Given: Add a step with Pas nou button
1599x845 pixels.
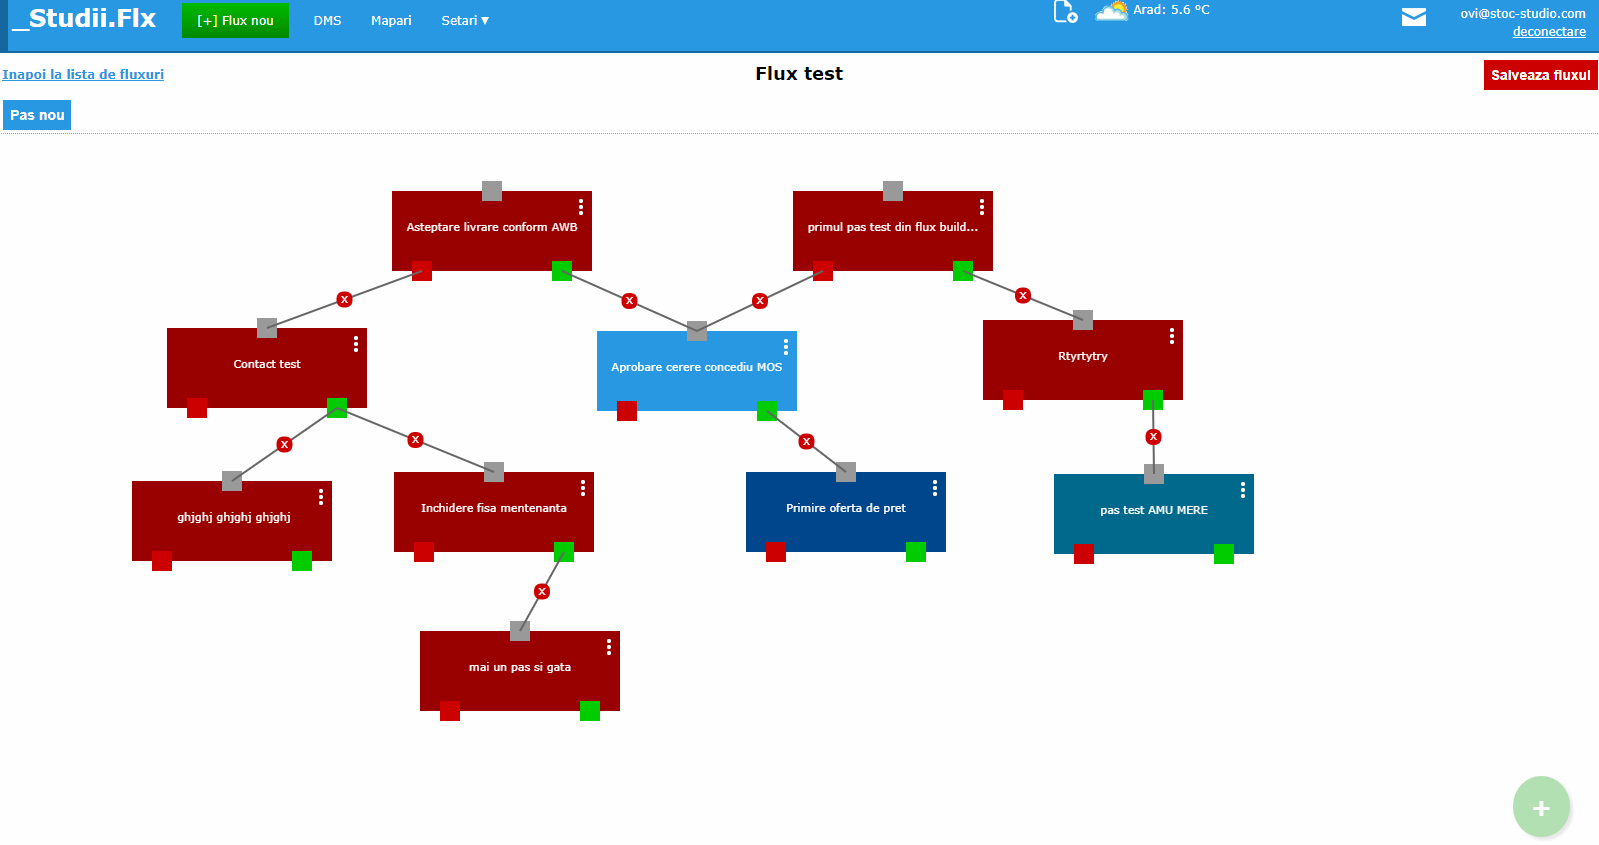Looking at the screenshot, I should pyautogui.click(x=37, y=115).
